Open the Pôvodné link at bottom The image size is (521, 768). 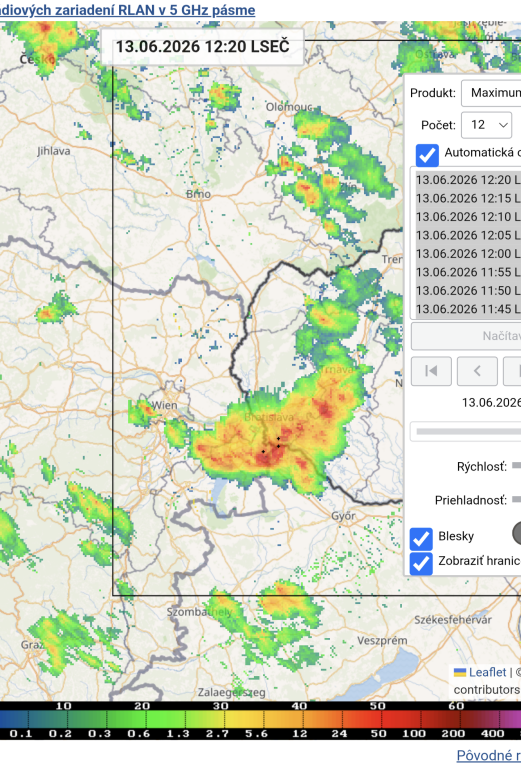pyautogui.click(x=489, y=756)
